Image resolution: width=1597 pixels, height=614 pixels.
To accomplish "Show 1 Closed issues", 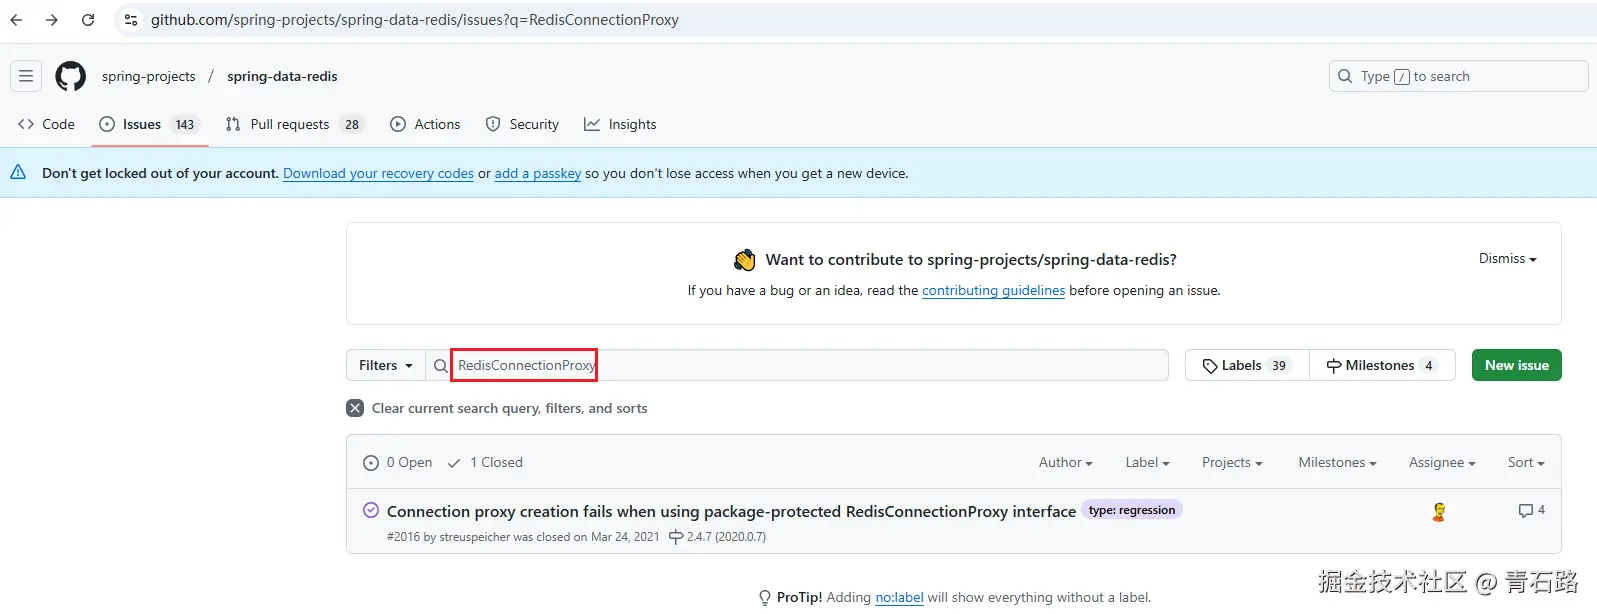I will point(485,462).
